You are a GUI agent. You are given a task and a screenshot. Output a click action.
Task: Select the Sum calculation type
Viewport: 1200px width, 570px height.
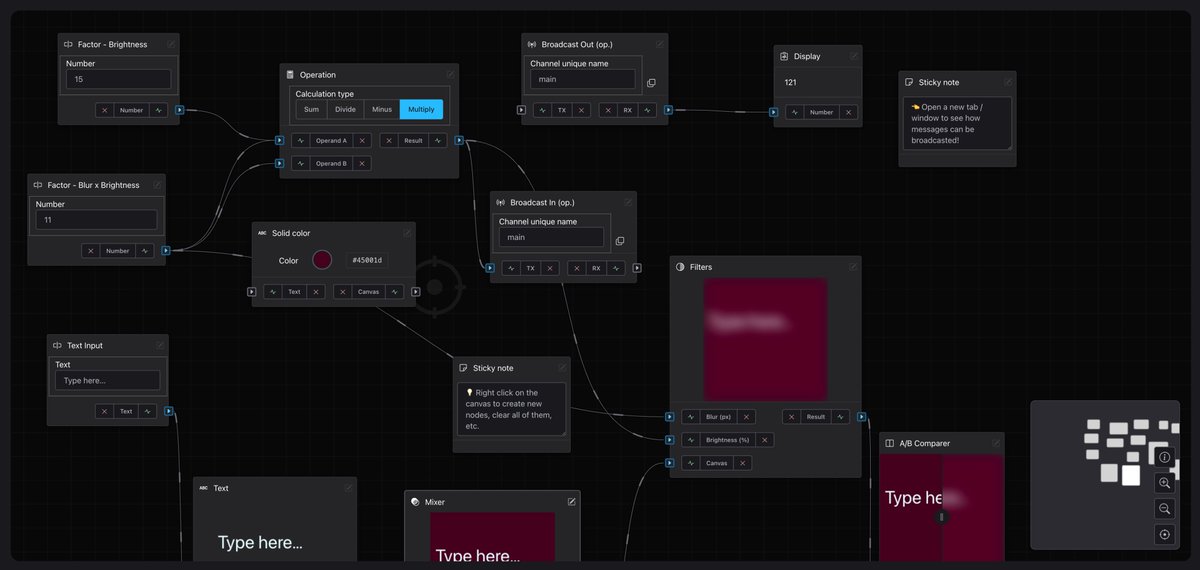click(x=311, y=110)
